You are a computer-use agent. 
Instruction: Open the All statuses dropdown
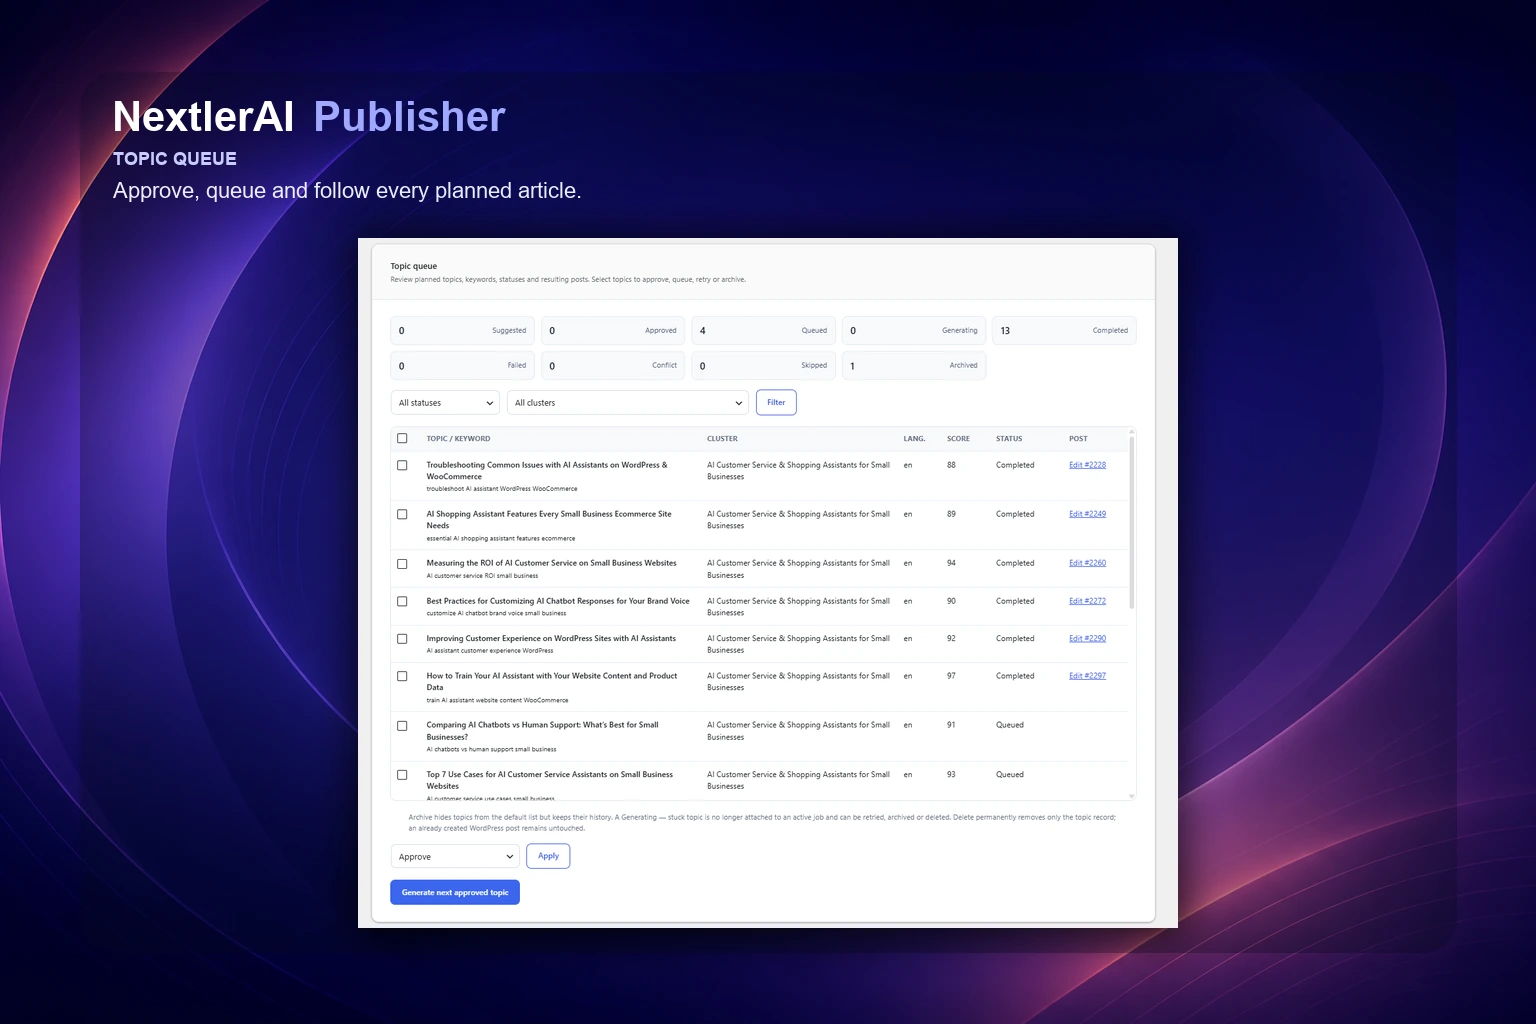445,403
